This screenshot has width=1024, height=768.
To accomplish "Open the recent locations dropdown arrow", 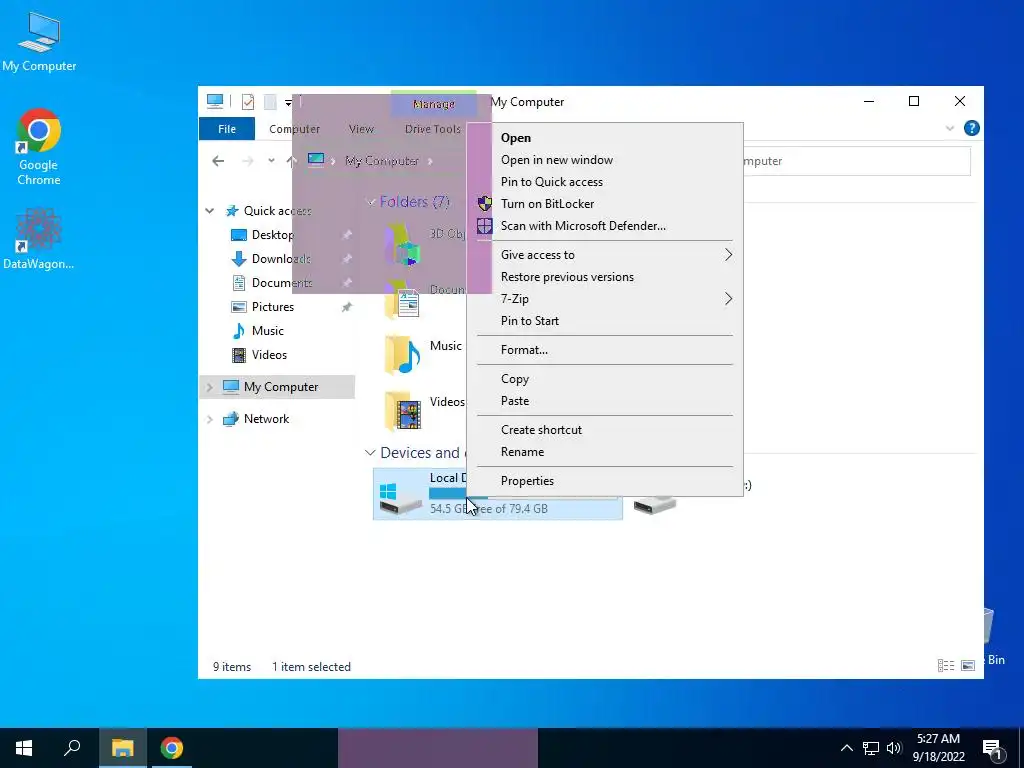I will [x=271, y=161].
